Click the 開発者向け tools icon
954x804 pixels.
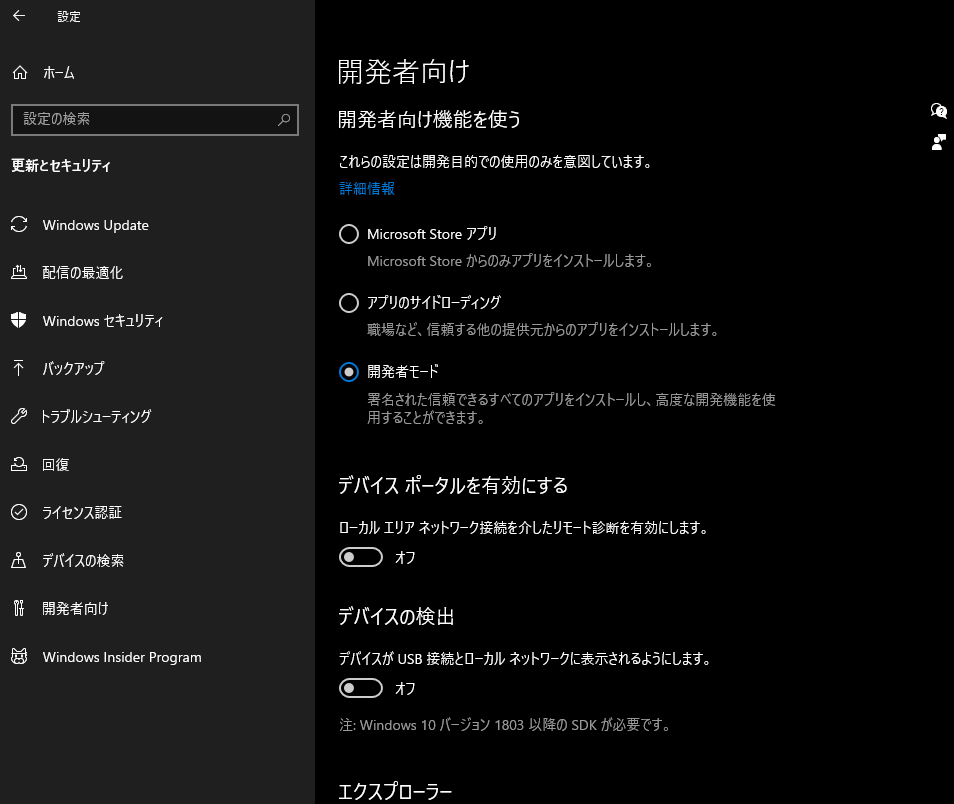pyautogui.click(x=19, y=608)
